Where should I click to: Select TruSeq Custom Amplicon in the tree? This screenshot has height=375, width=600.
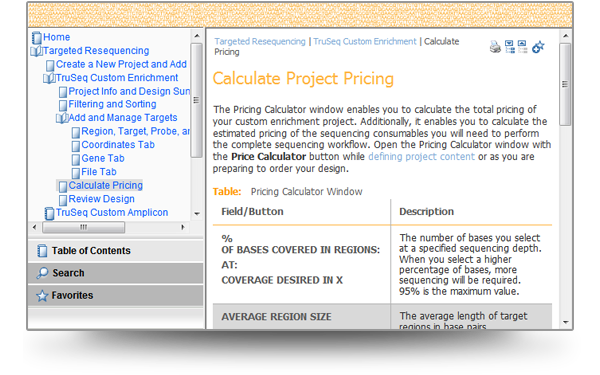(112, 212)
